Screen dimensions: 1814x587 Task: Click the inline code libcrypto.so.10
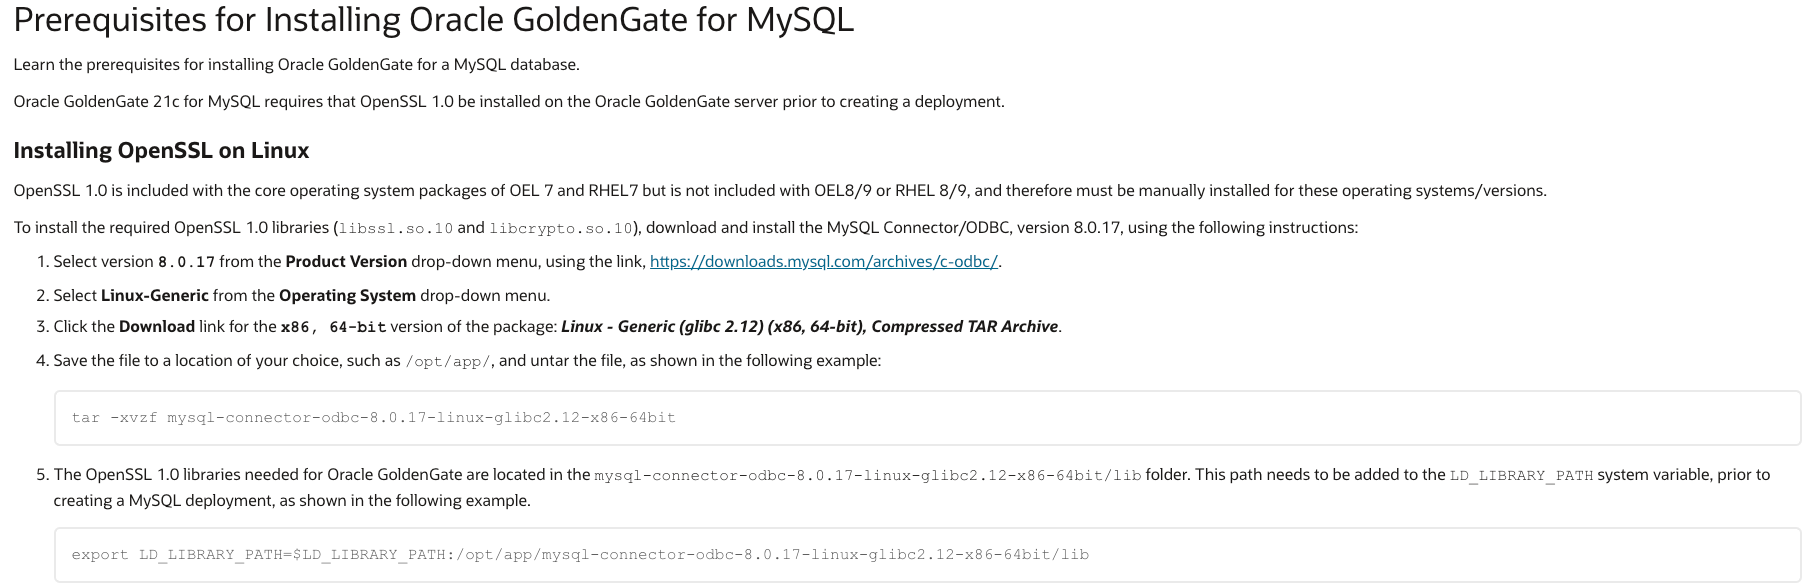560,229
